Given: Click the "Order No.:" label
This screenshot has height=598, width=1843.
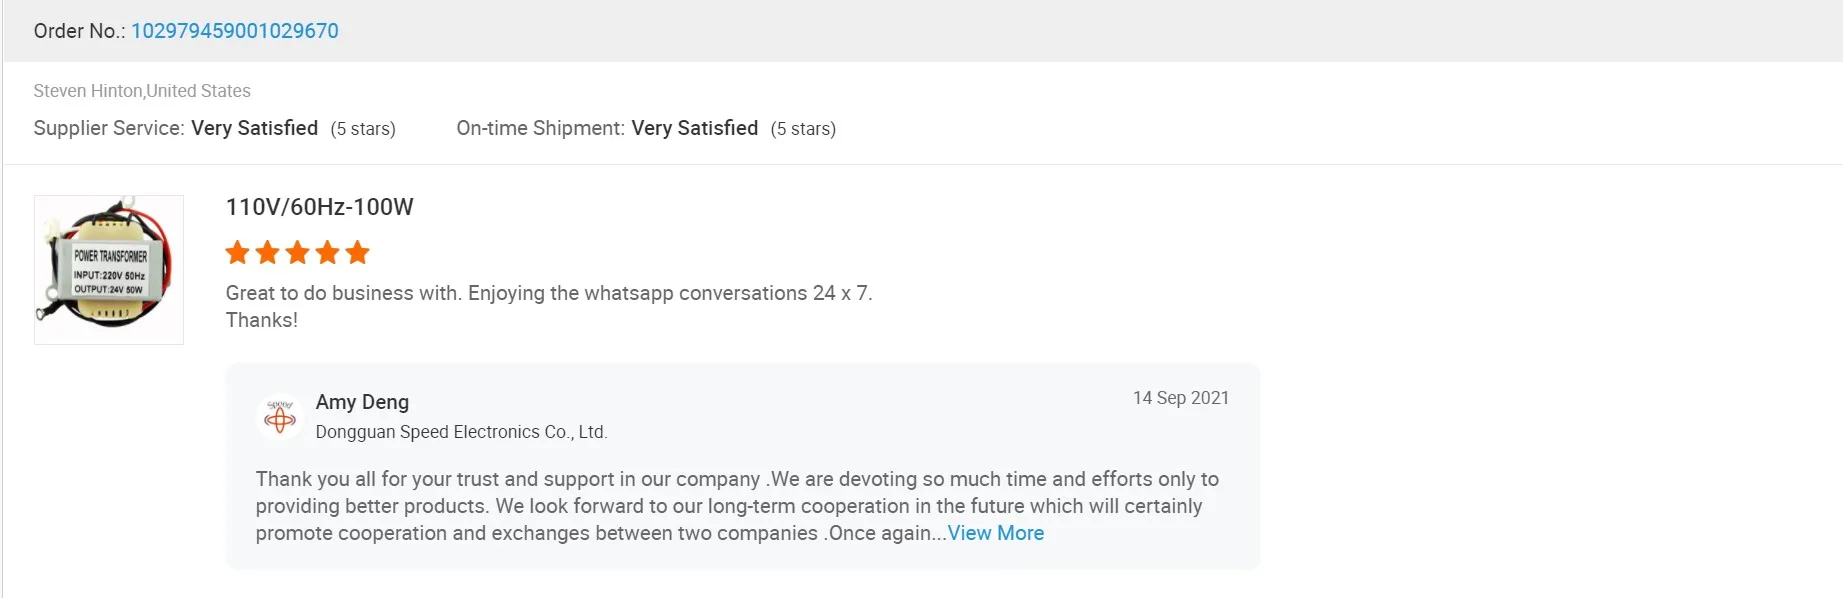Looking at the screenshot, I should [79, 31].
